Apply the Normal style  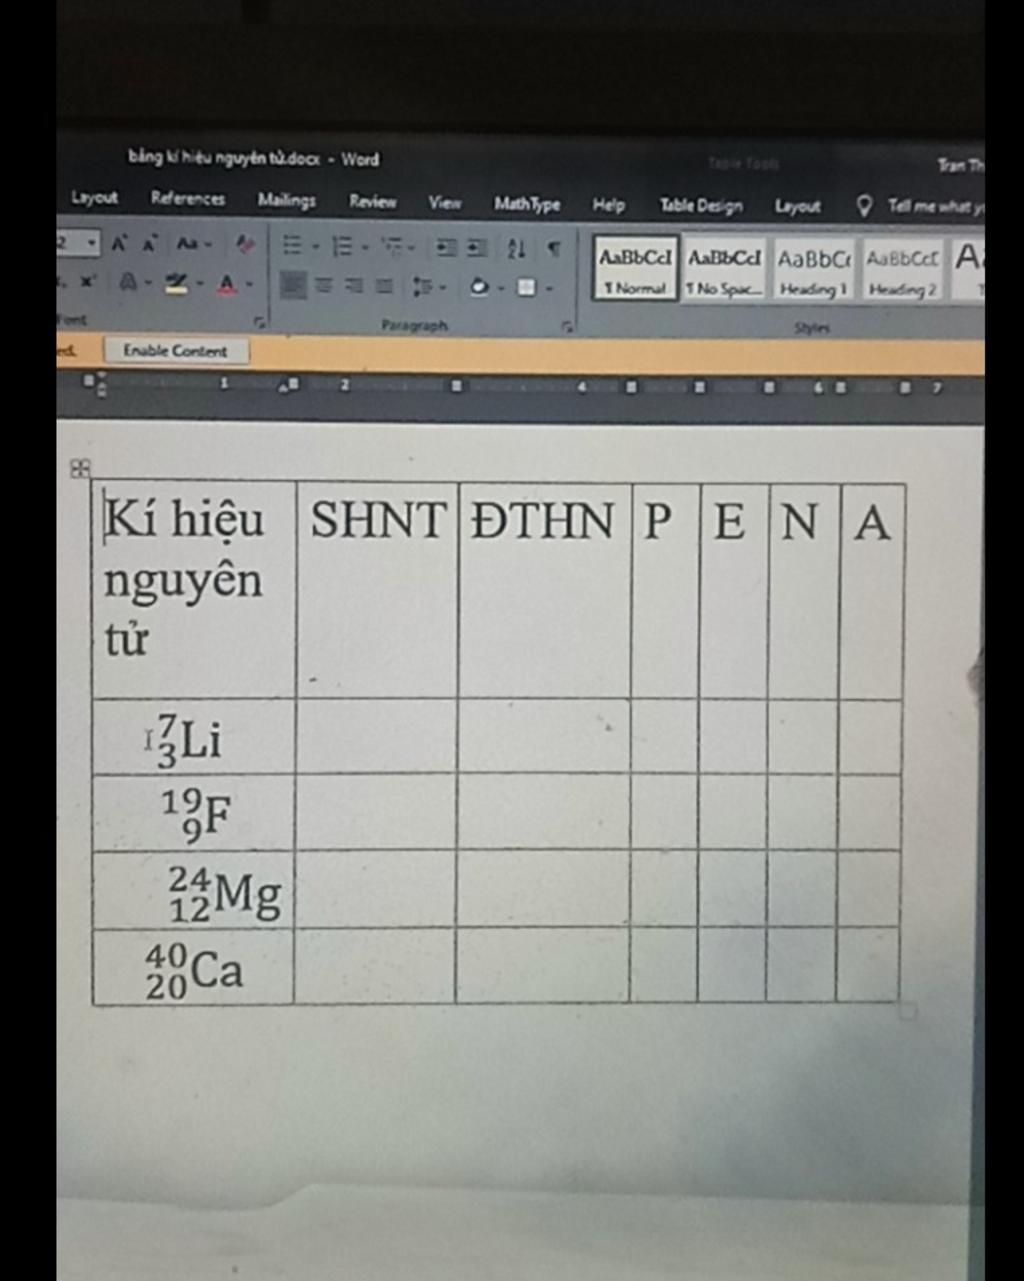pyautogui.click(x=636, y=268)
